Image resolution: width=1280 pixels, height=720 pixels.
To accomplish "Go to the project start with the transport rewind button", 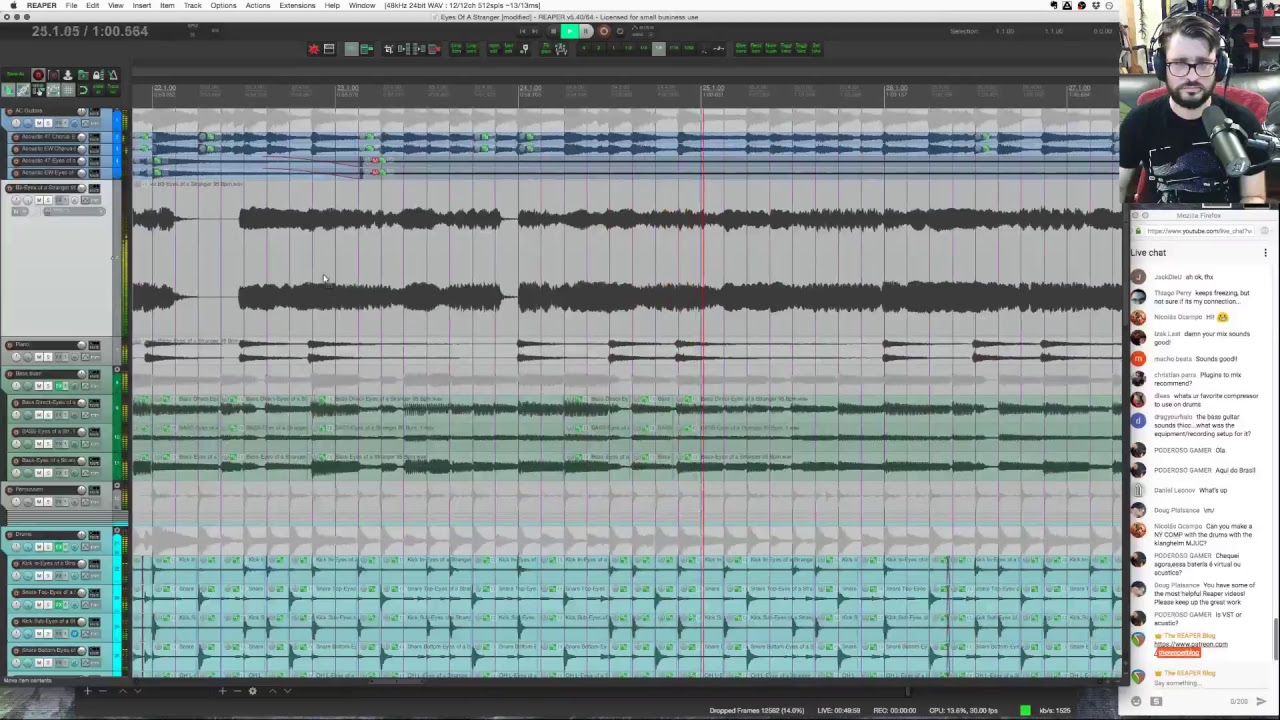I will pyautogui.click(x=523, y=31).
